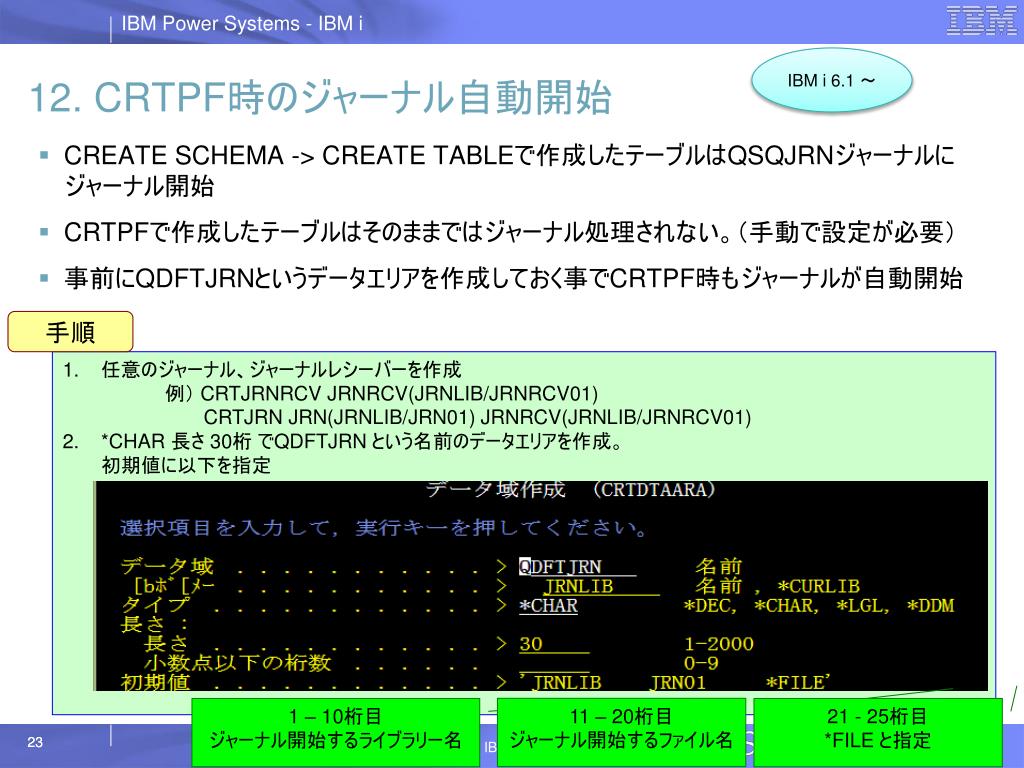Select the header text "IBM Power Systems - IBM i"
Screen dimensions: 1024x768
coord(242,24)
